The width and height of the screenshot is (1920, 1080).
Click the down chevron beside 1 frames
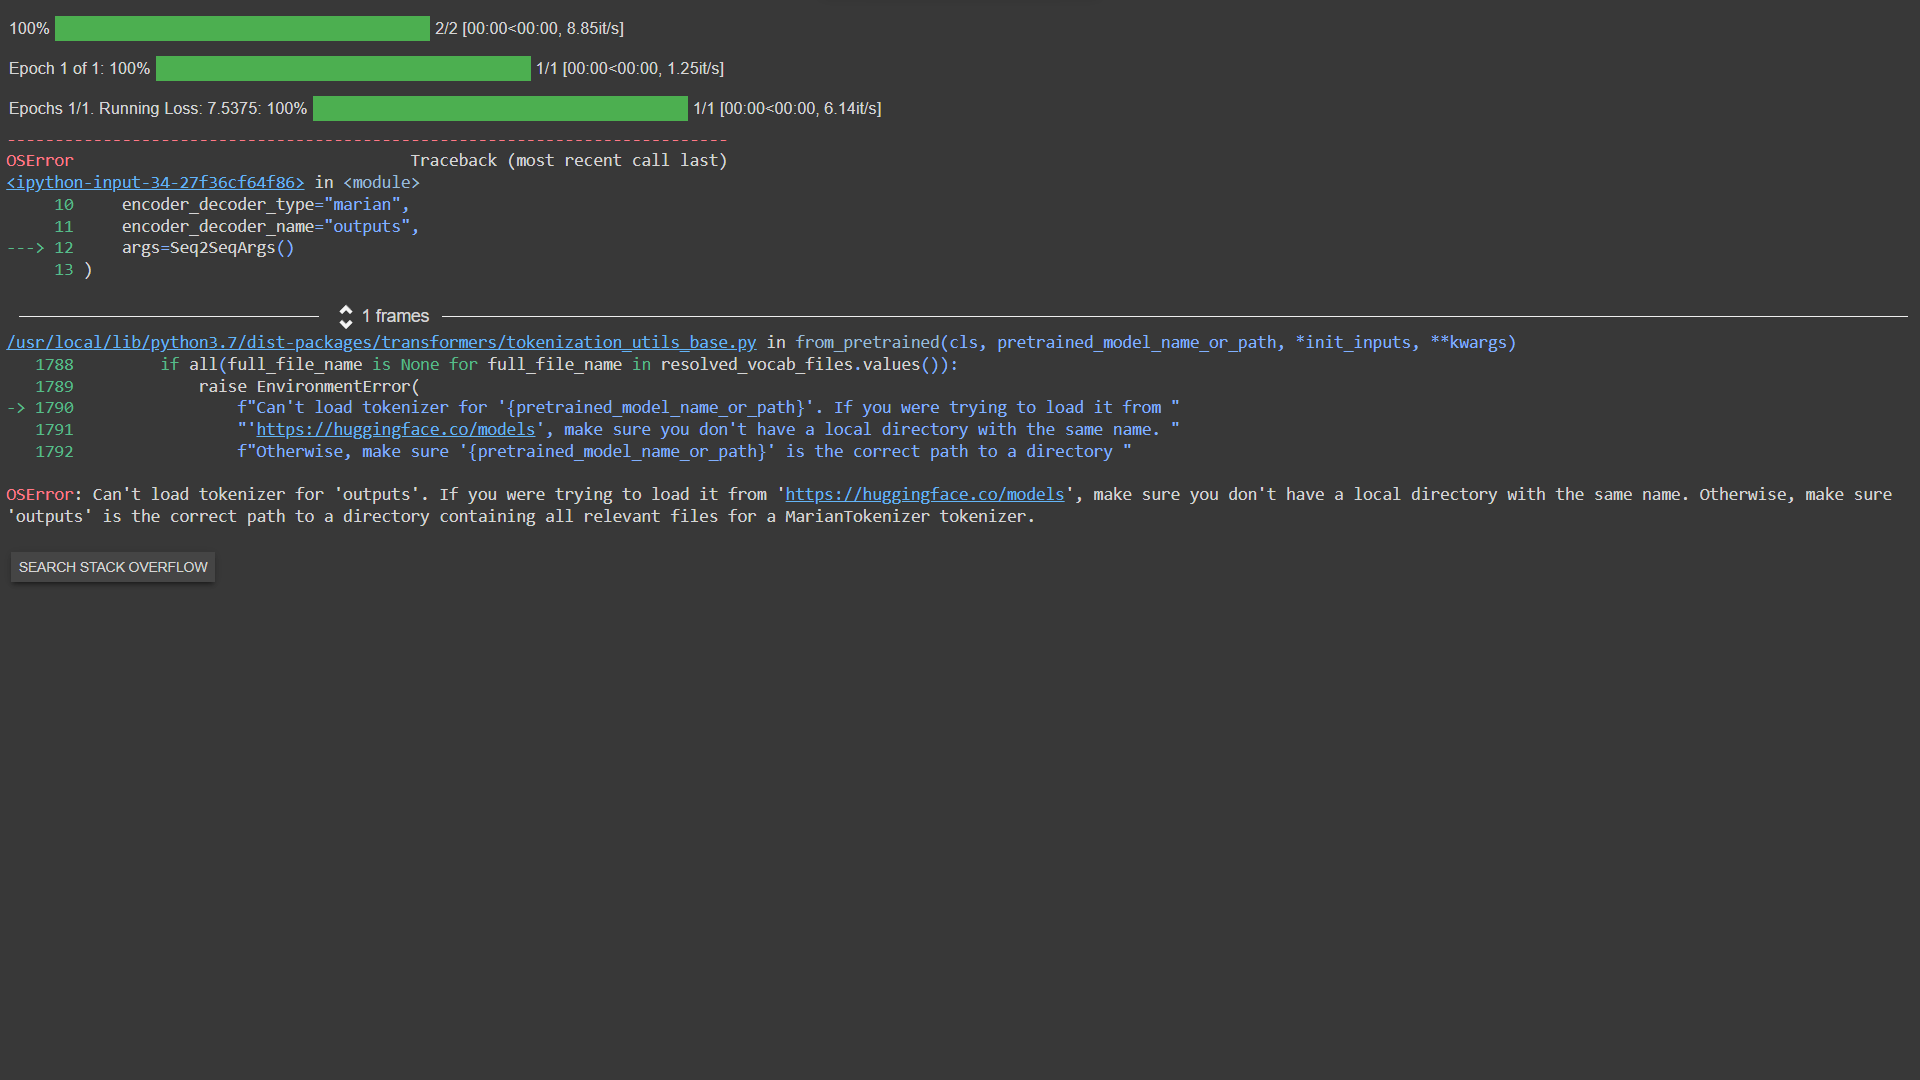pyautogui.click(x=346, y=322)
